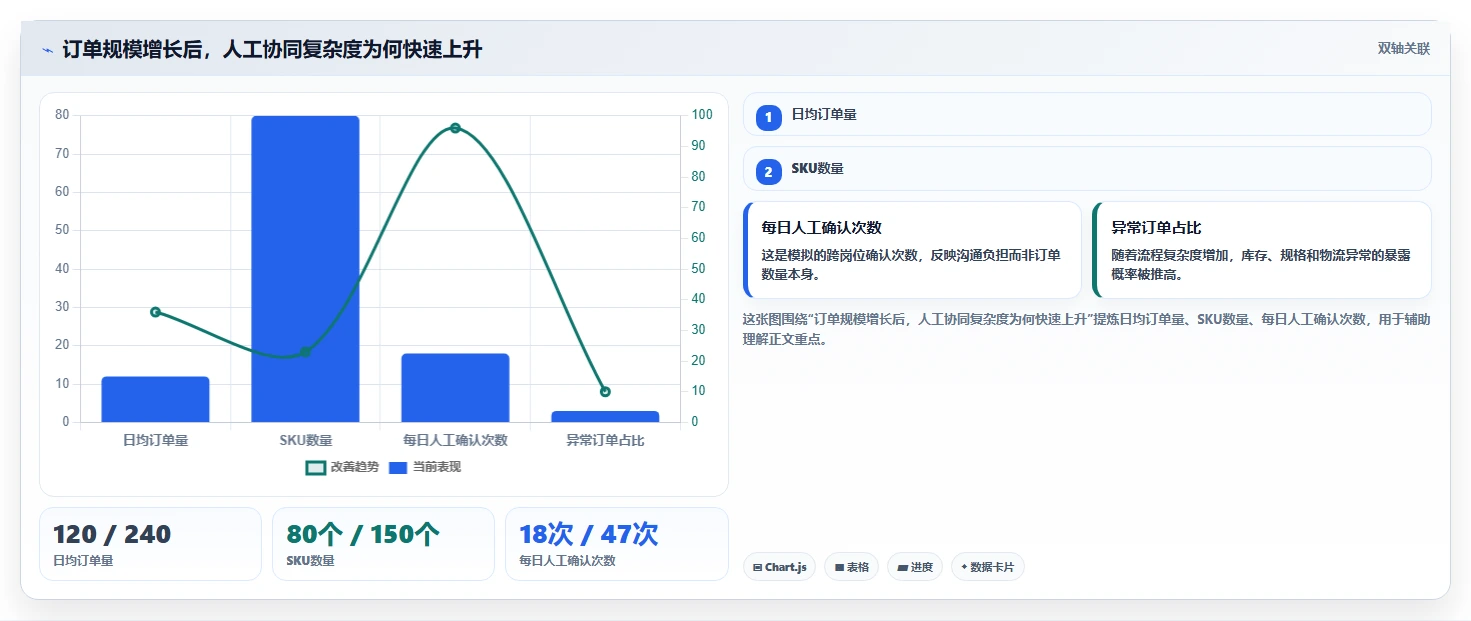The height and width of the screenshot is (621, 1471).
Task: Click the number 1 badge for 日均订单量
Action: click(768, 118)
